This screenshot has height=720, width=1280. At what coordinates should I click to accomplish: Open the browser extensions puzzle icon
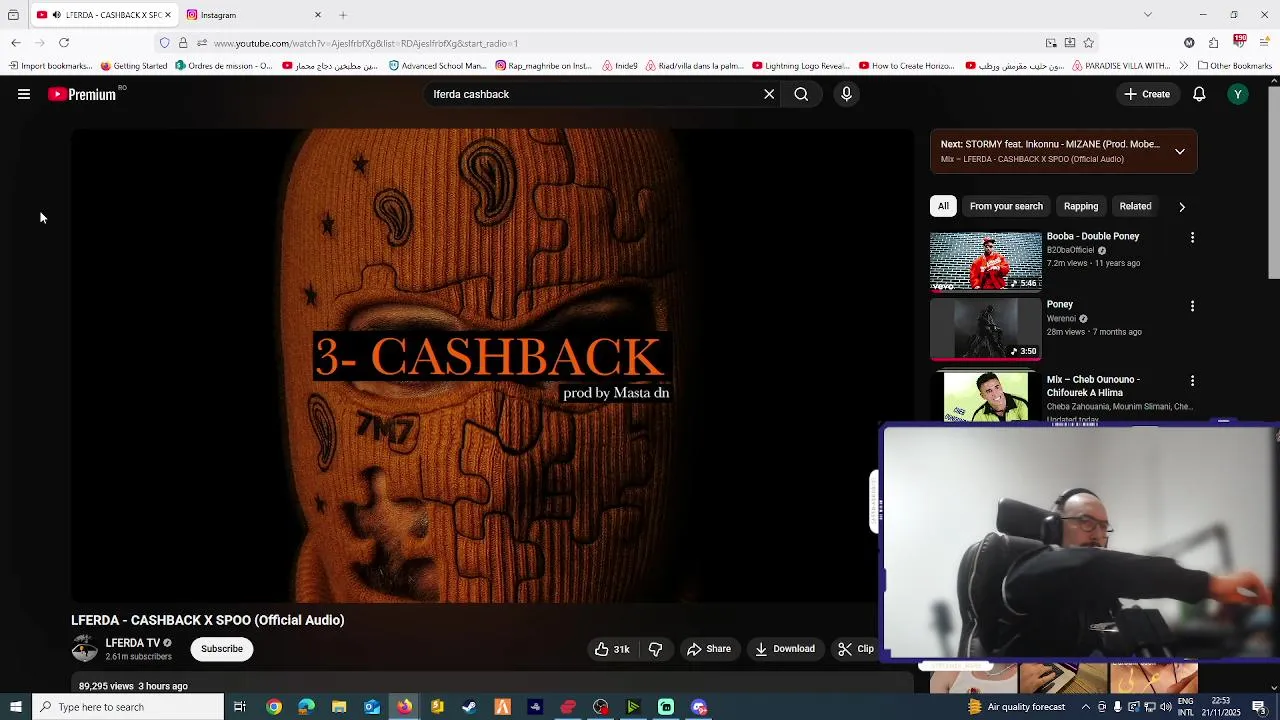pyautogui.click(x=1213, y=43)
